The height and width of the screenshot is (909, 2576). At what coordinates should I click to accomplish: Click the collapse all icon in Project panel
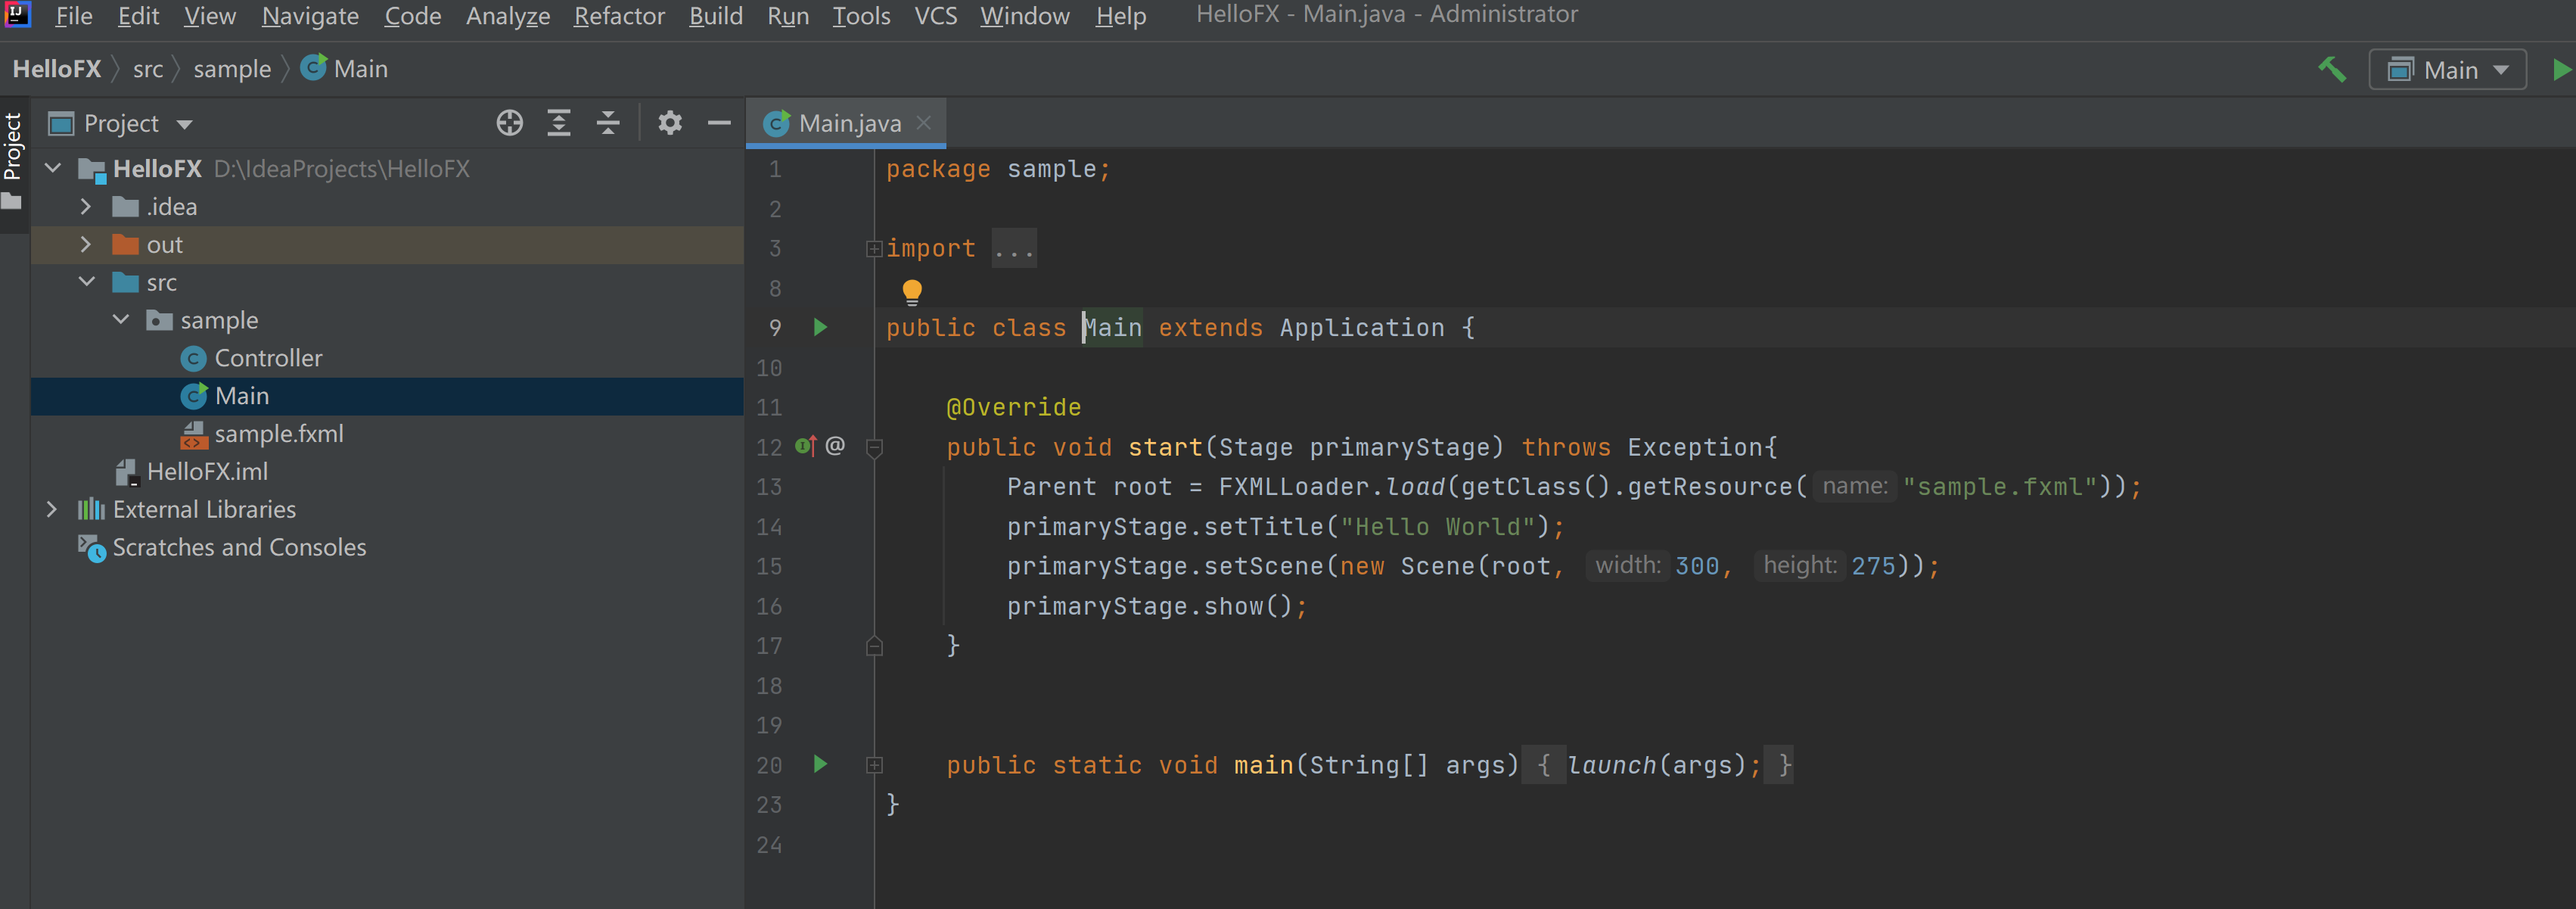[606, 123]
